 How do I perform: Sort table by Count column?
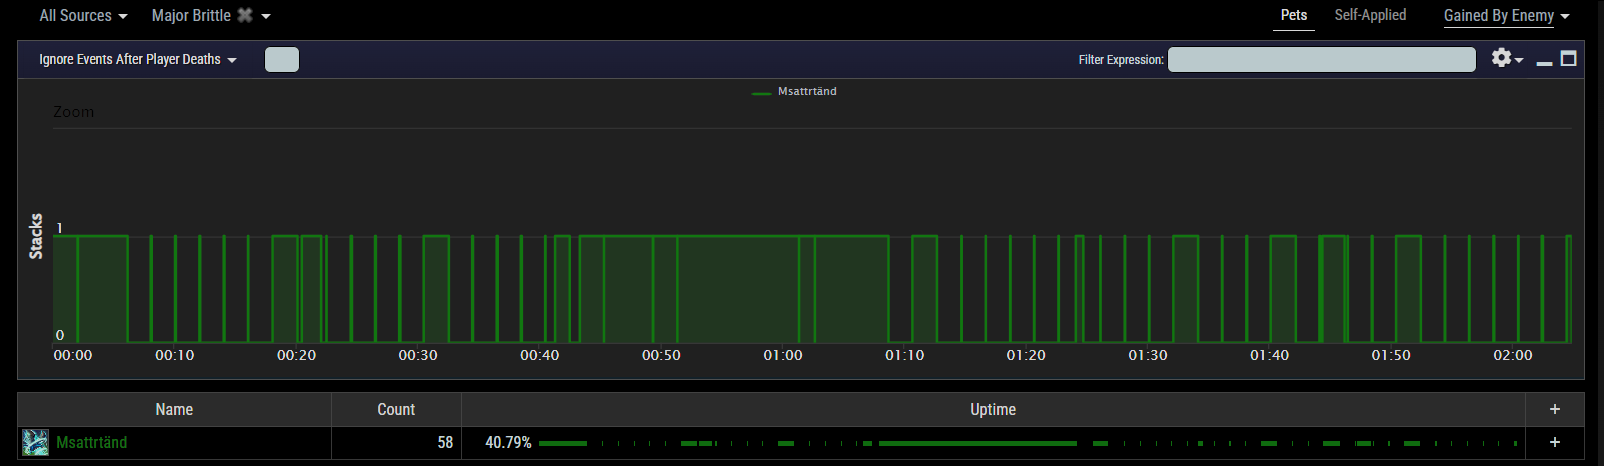[396, 410]
